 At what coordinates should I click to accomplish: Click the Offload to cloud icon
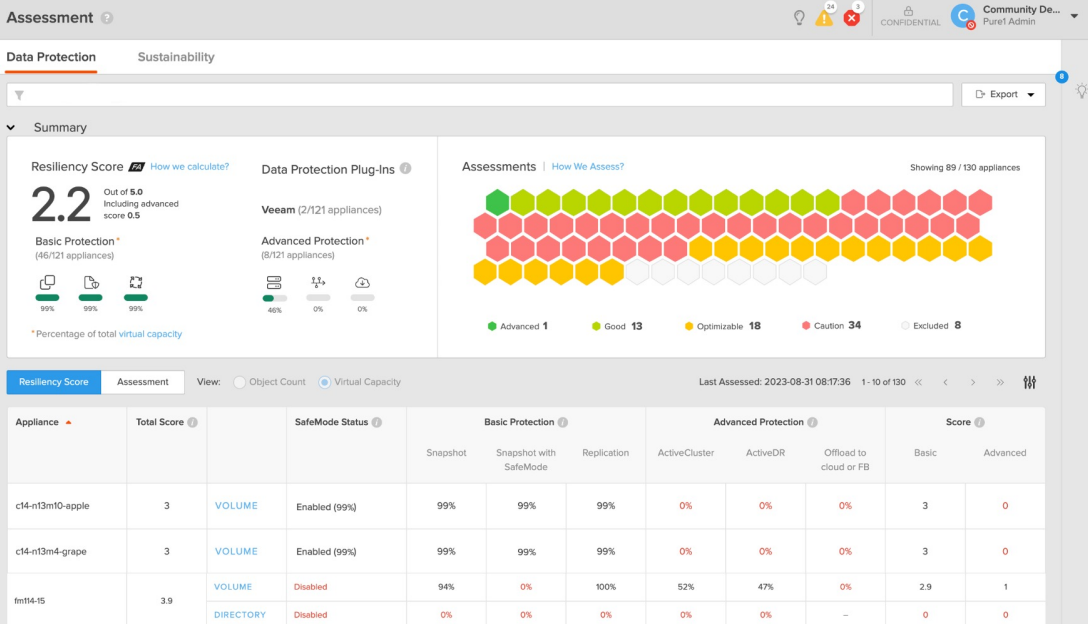(362, 283)
